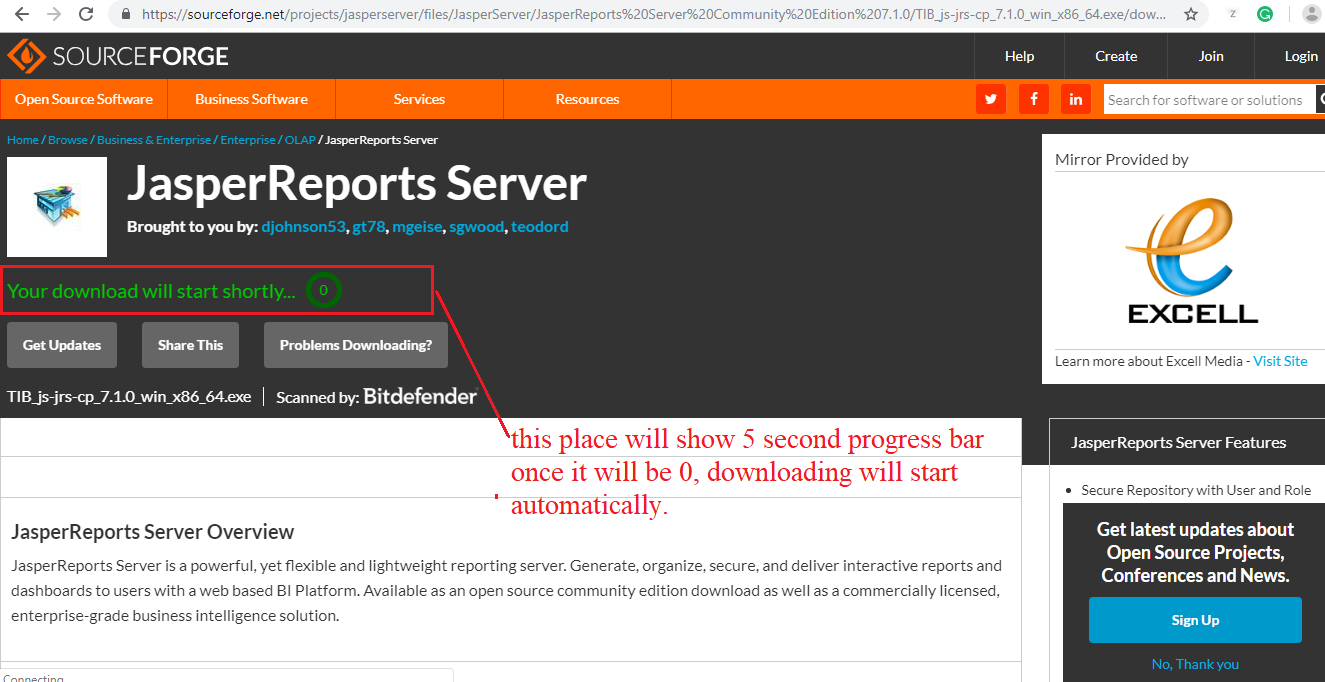
Task: Click the Sign Up button
Action: point(1195,620)
